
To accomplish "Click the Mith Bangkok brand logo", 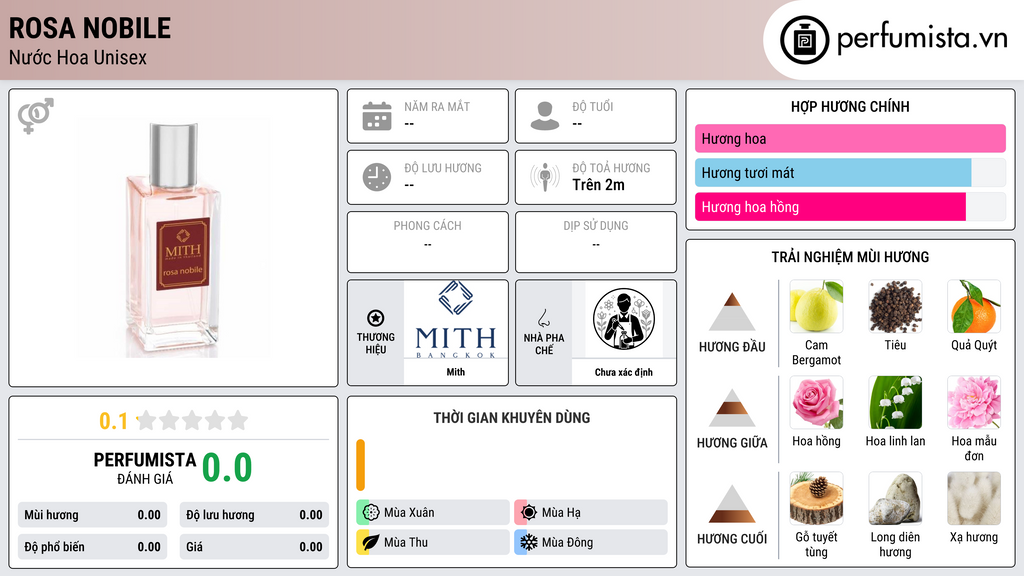I will 456,320.
